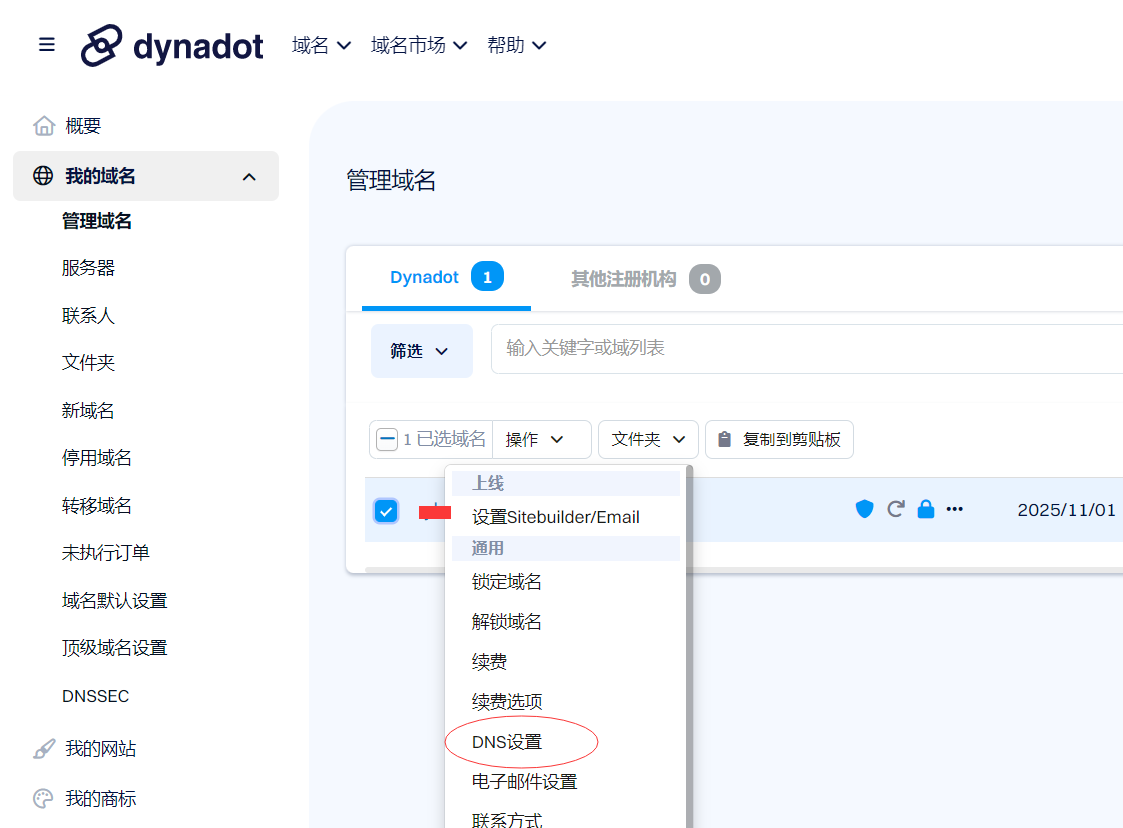This screenshot has width=1123, height=828.
Task: Open the 操作 actions dropdown
Action: point(541,439)
